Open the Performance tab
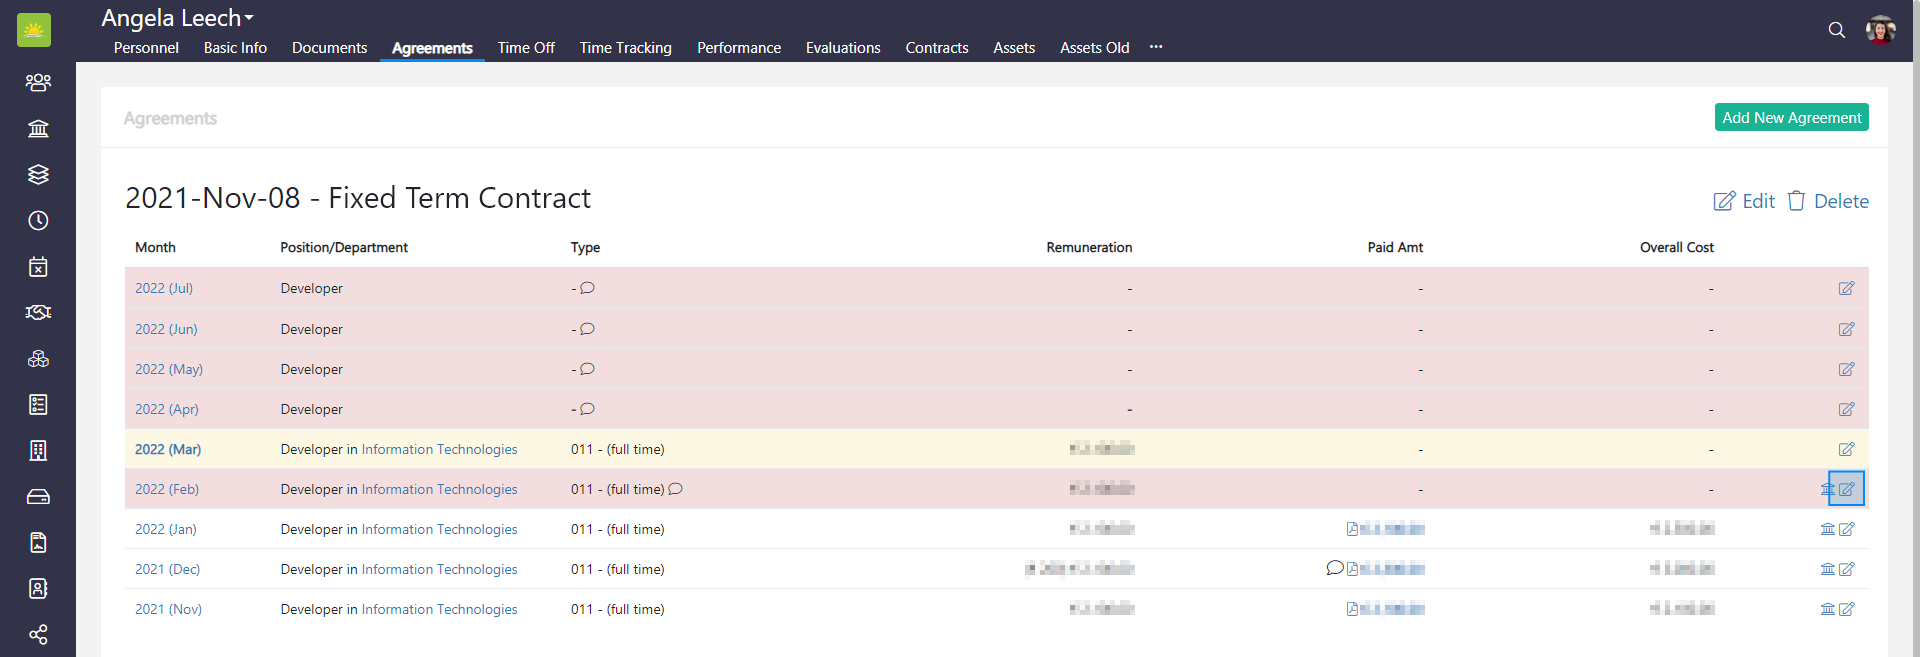The height and width of the screenshot is (657, 1920). [x=738, y=48]
